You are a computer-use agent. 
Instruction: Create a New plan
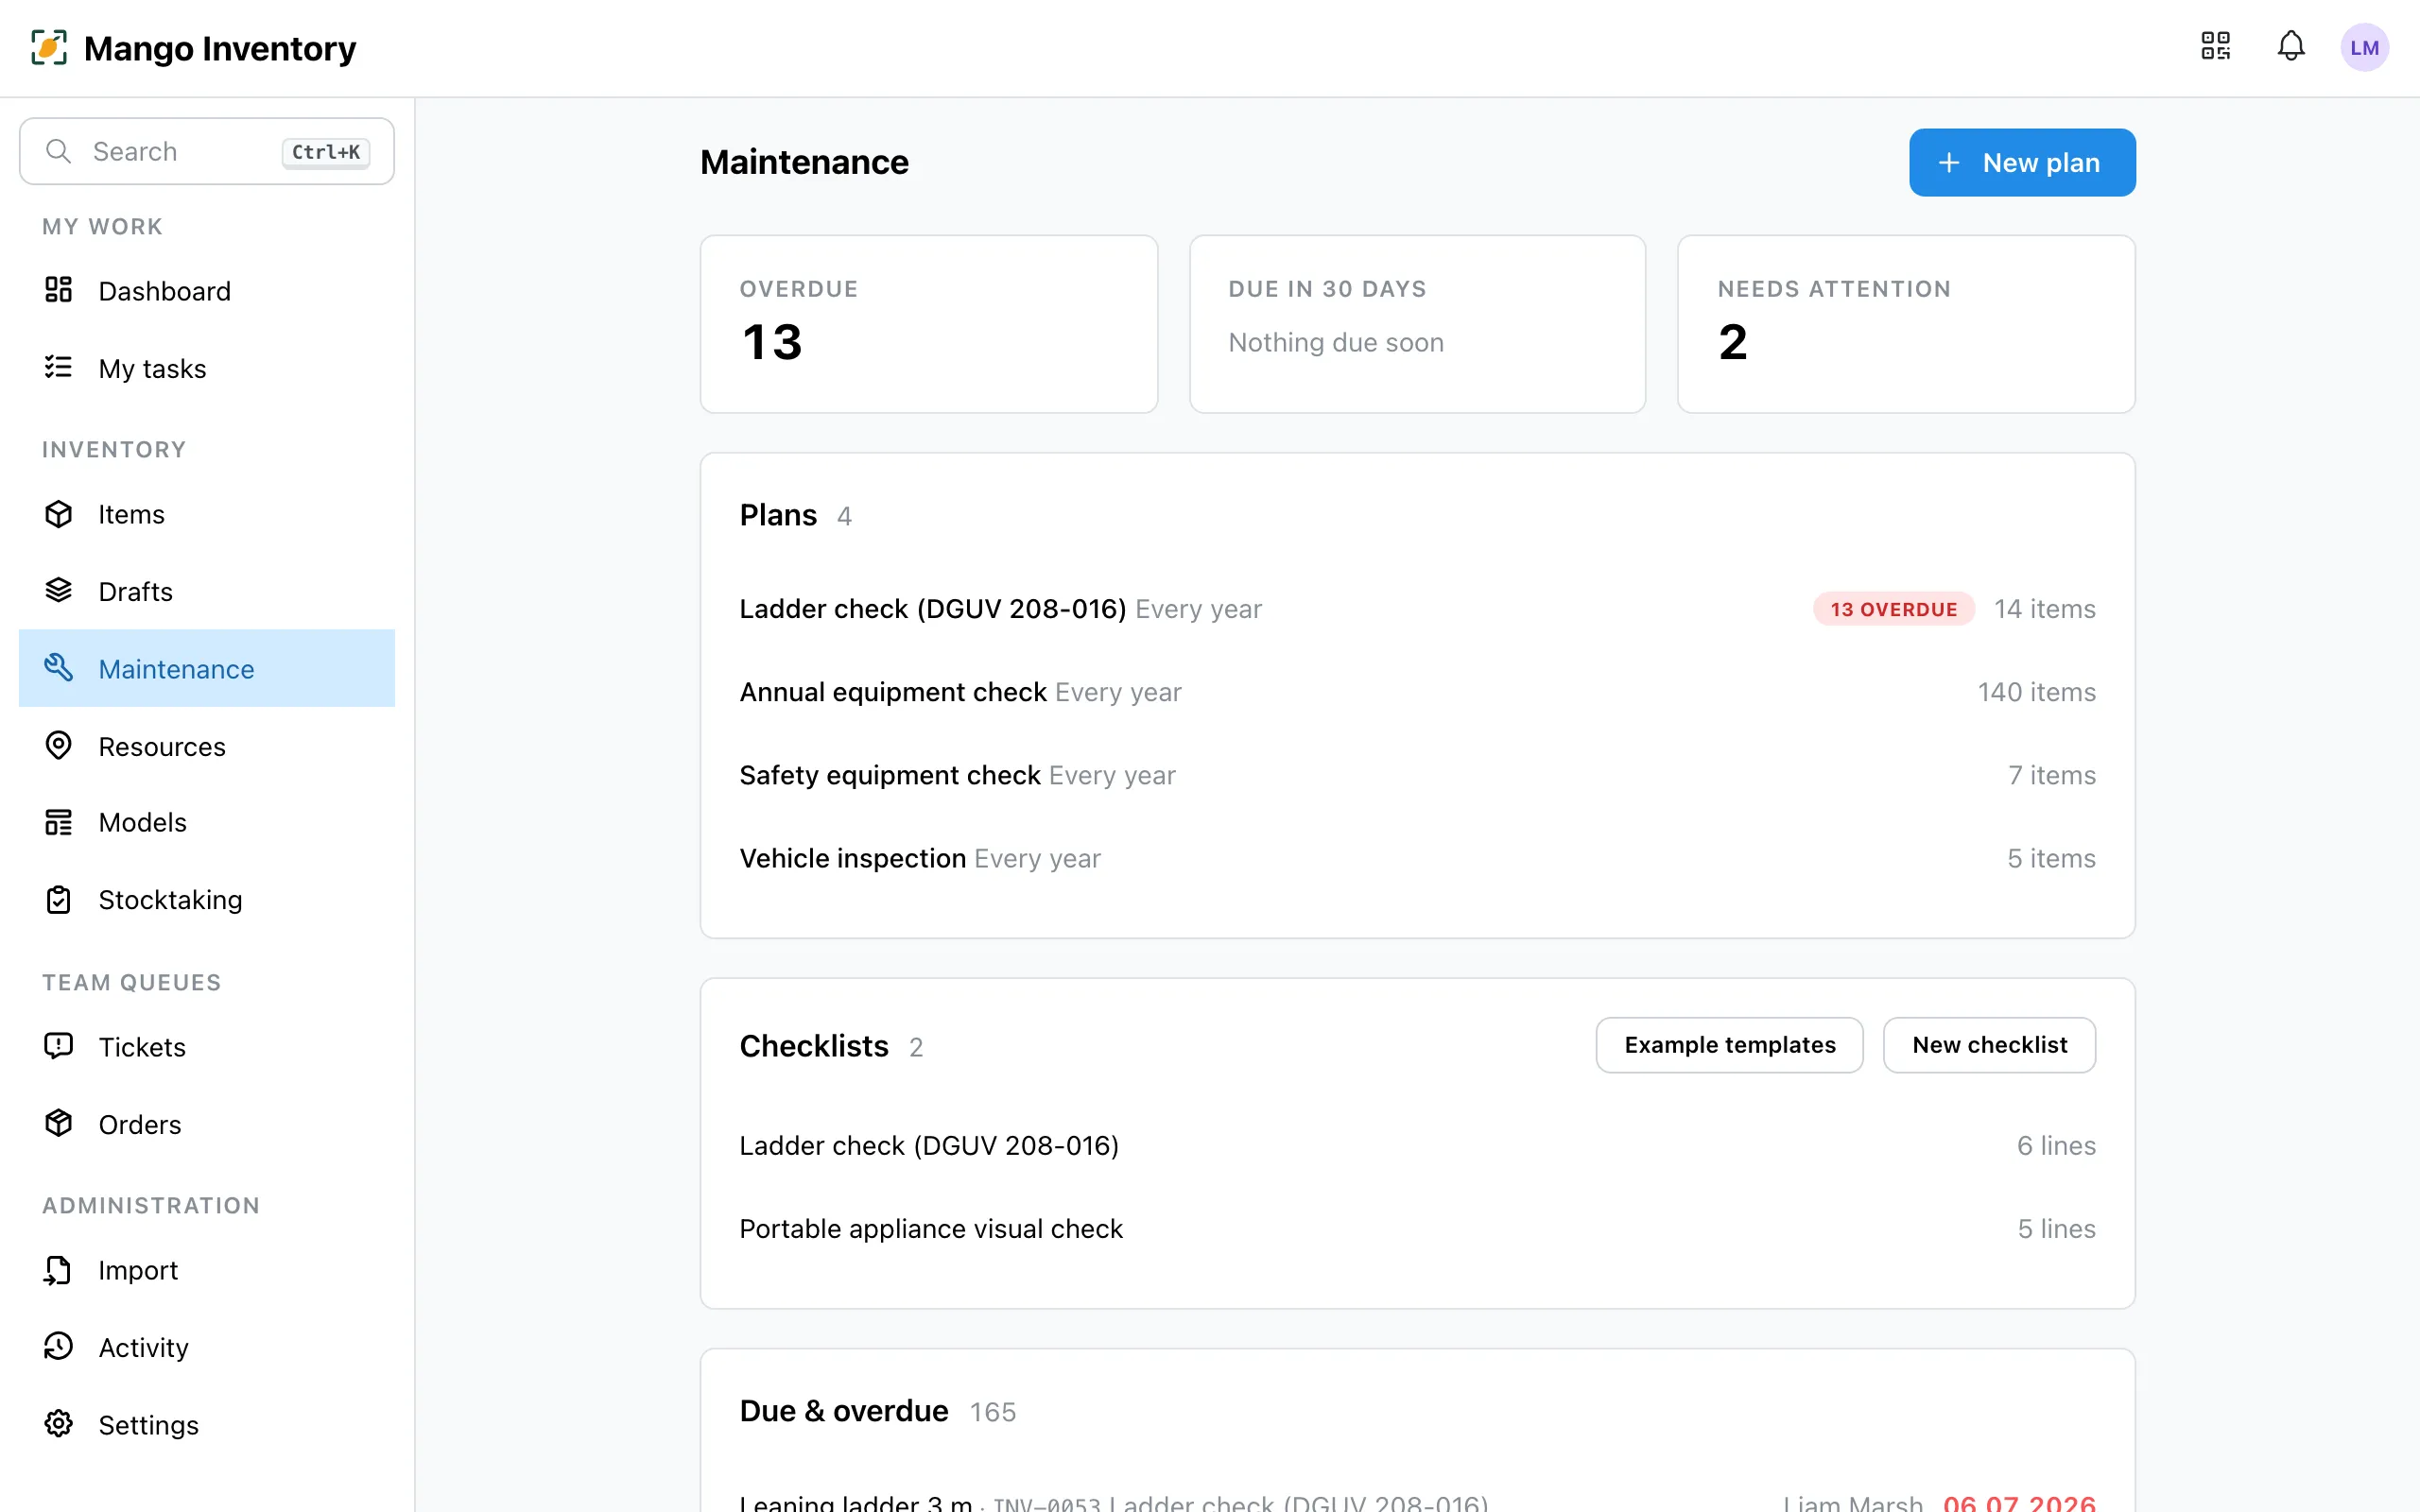click(x=2022, y=162)
